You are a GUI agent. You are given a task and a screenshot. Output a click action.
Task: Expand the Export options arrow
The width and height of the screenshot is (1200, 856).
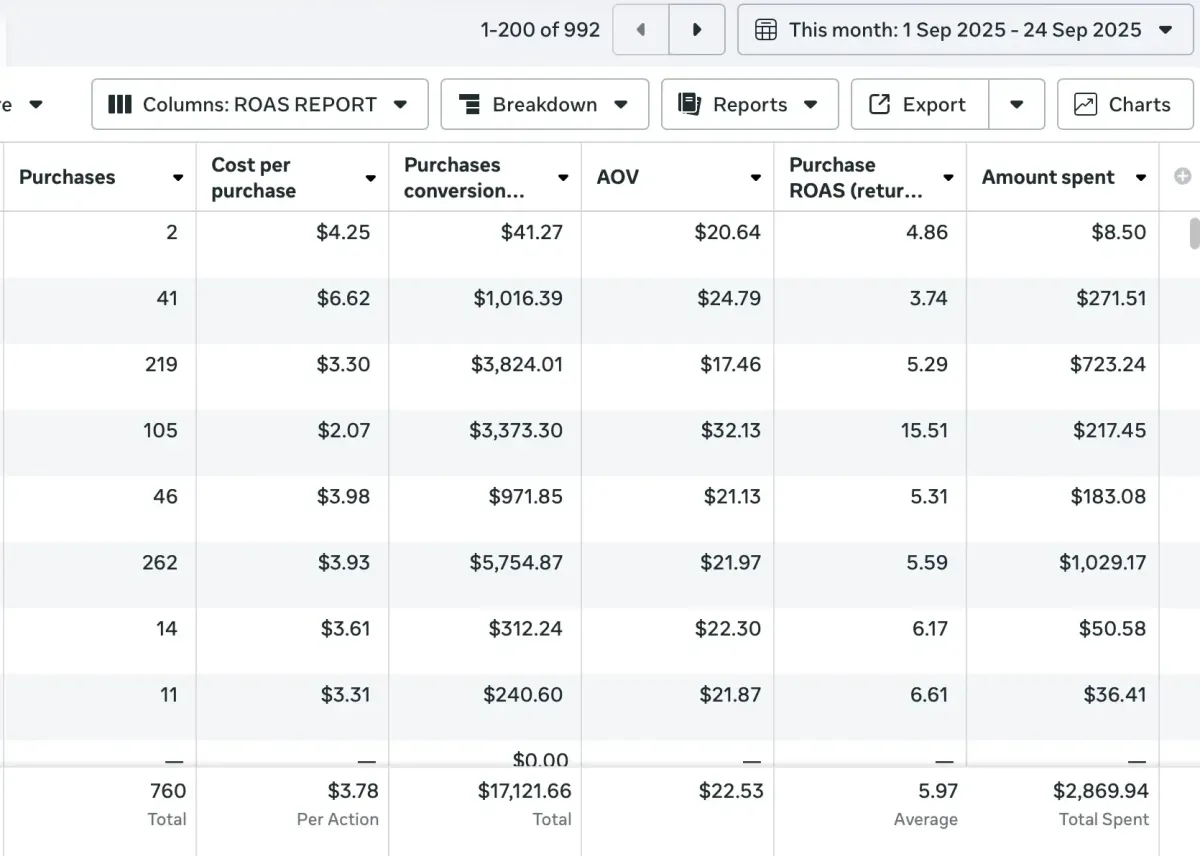1016,104
